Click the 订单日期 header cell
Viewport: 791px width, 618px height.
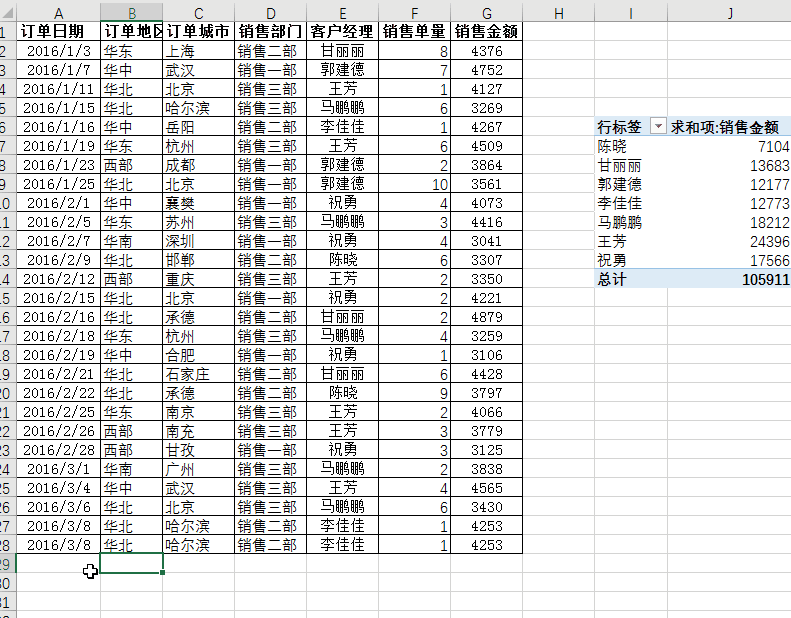click(59, 31)
